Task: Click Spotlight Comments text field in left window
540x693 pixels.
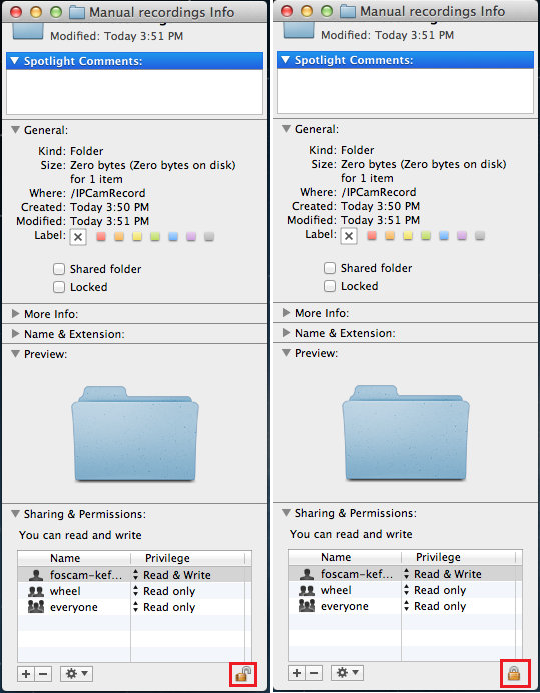Action: click(134, 92)
